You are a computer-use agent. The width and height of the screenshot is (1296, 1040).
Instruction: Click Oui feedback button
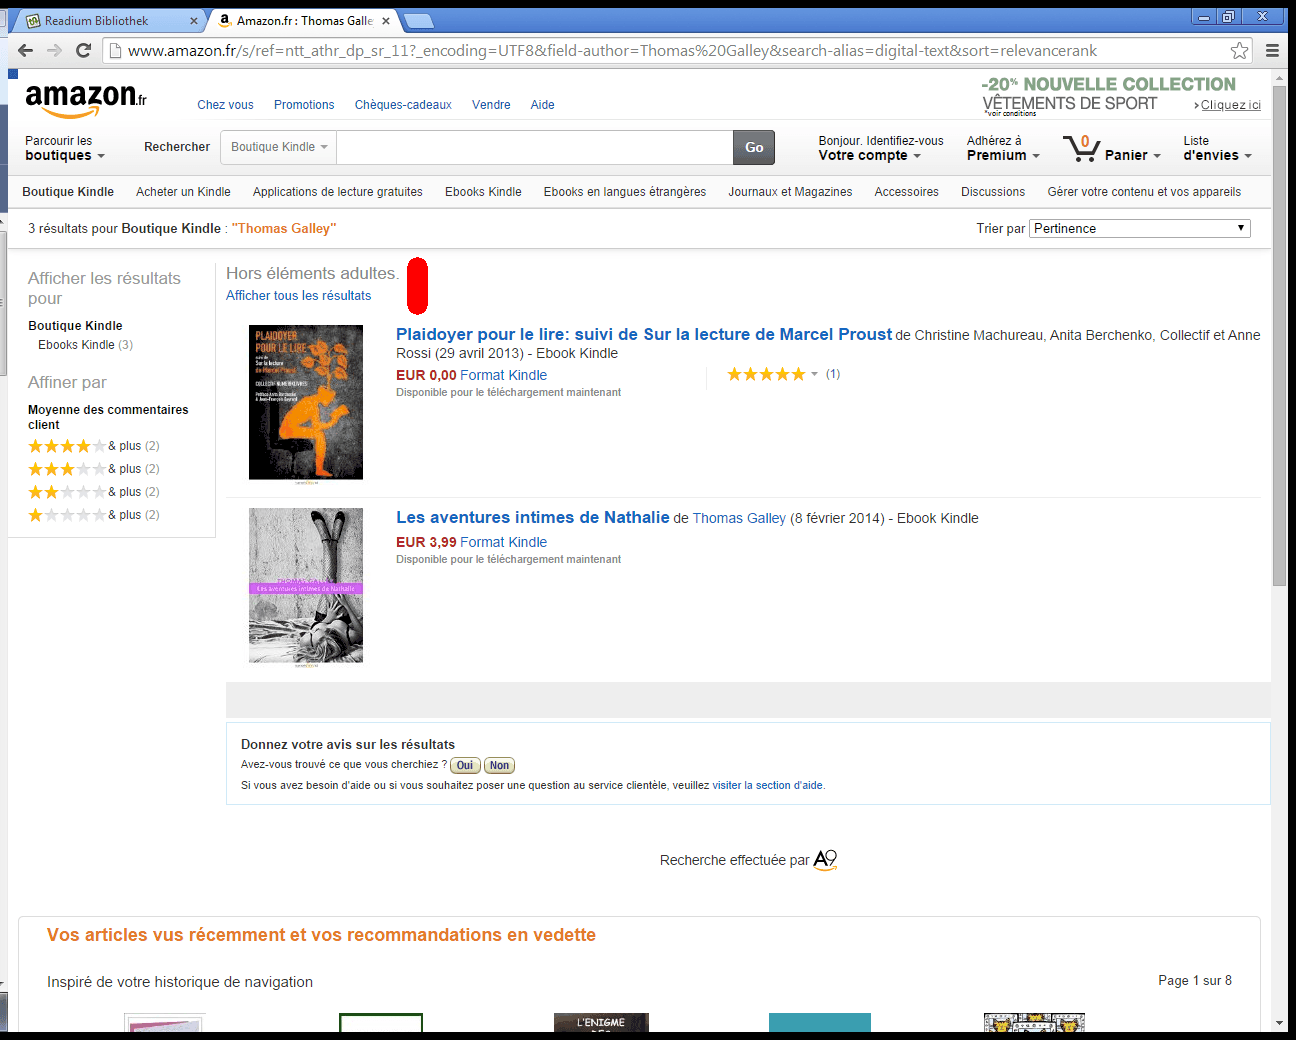(465, 765)
